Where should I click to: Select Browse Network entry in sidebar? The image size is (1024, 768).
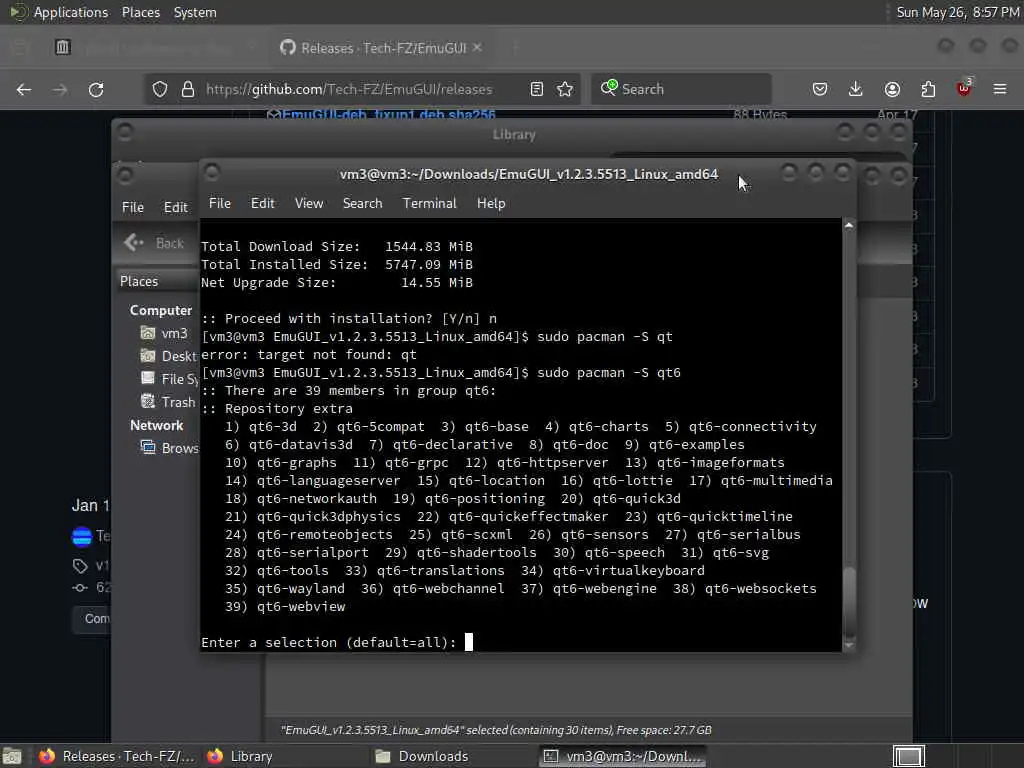pos(169,448)
